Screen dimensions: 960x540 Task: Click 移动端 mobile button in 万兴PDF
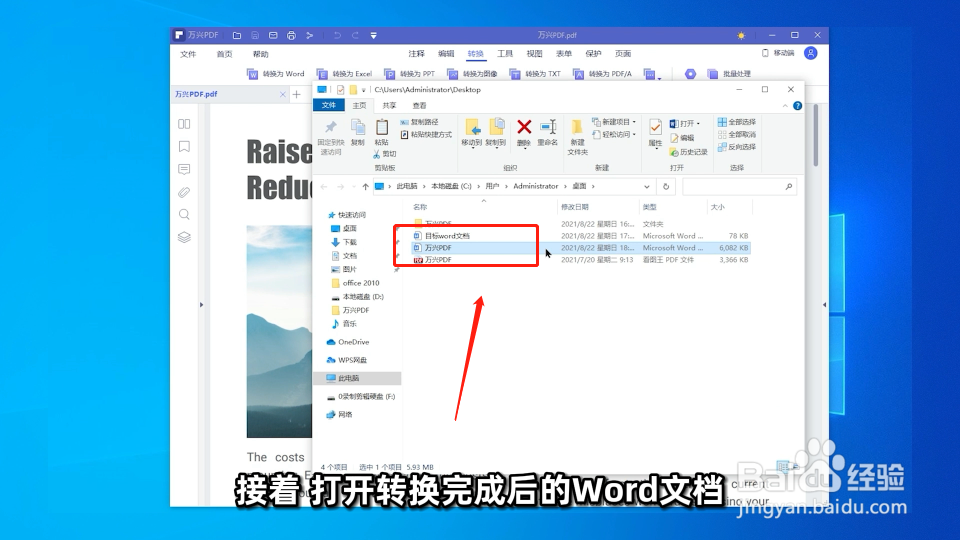[x=778, y=53]
